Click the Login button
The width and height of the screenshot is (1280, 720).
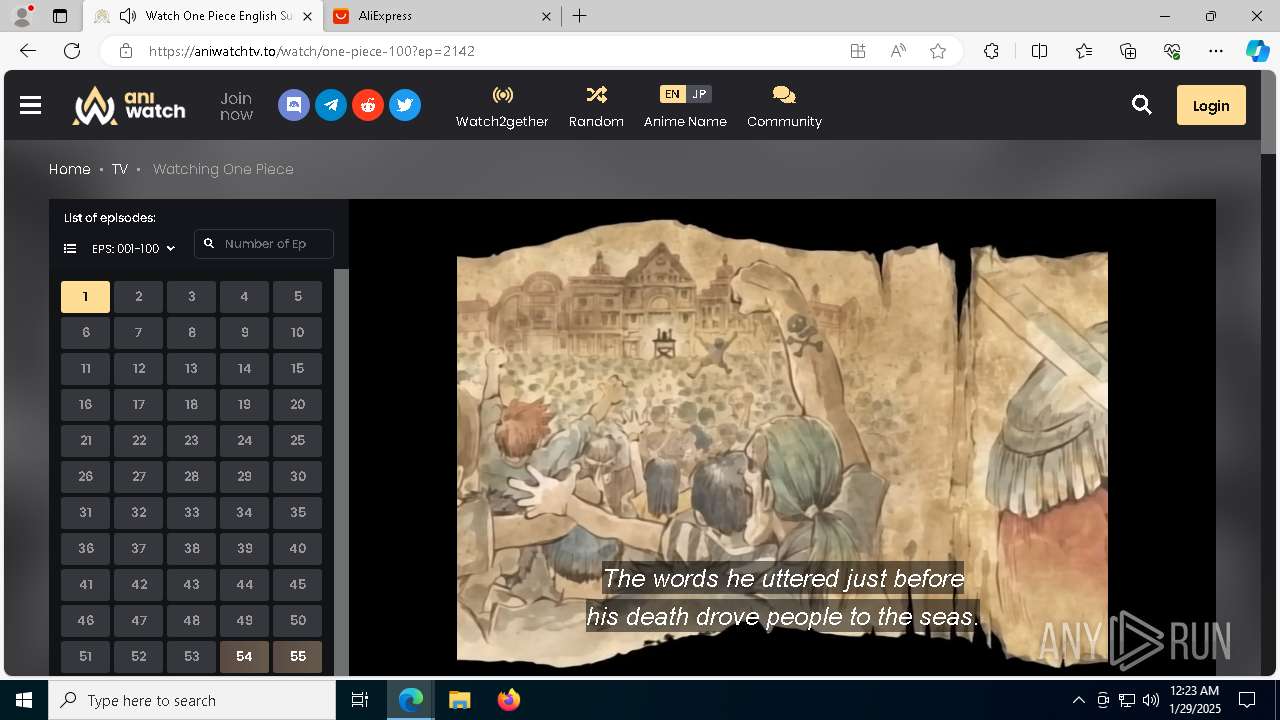point(1211,105)
